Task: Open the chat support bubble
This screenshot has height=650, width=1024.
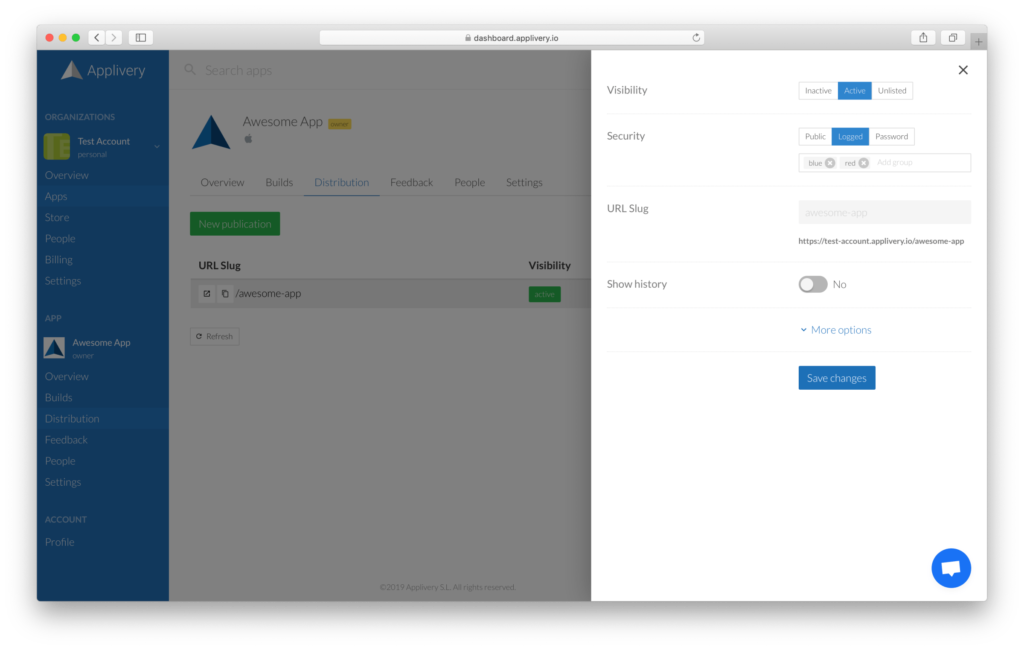Action: [x=950, y=568]
